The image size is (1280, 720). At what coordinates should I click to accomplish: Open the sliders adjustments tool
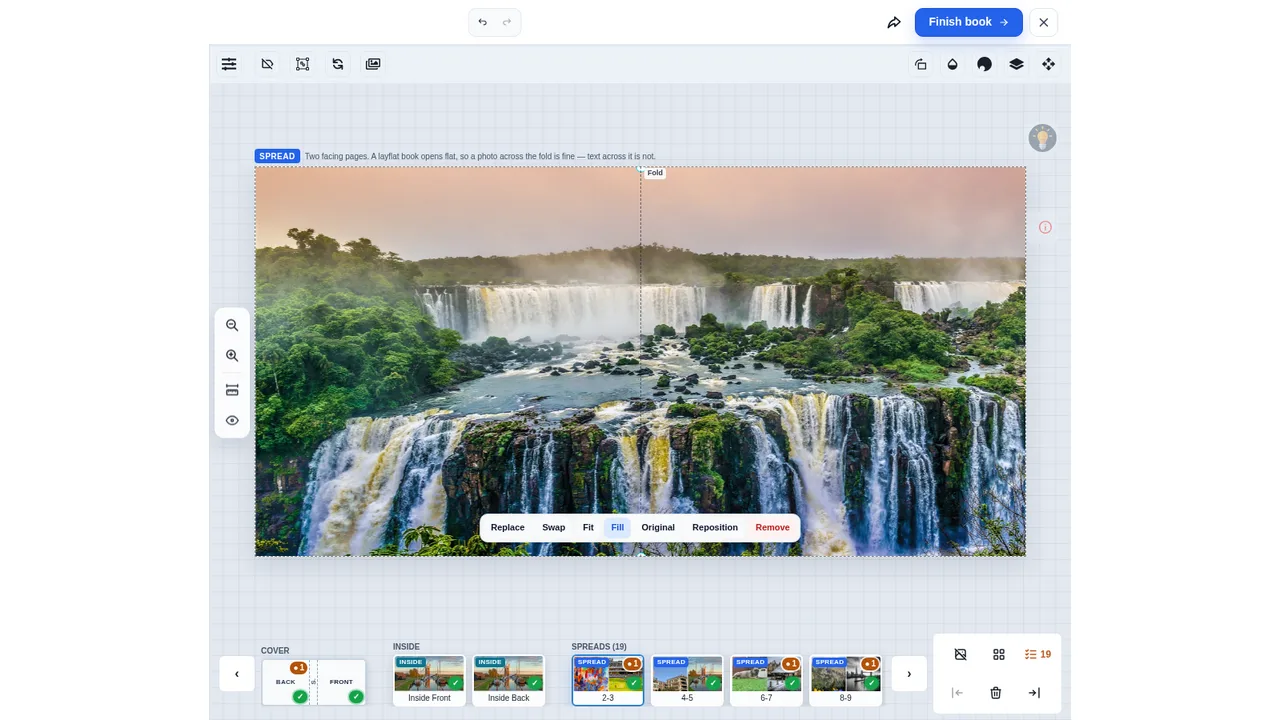(x=229, y=64)
